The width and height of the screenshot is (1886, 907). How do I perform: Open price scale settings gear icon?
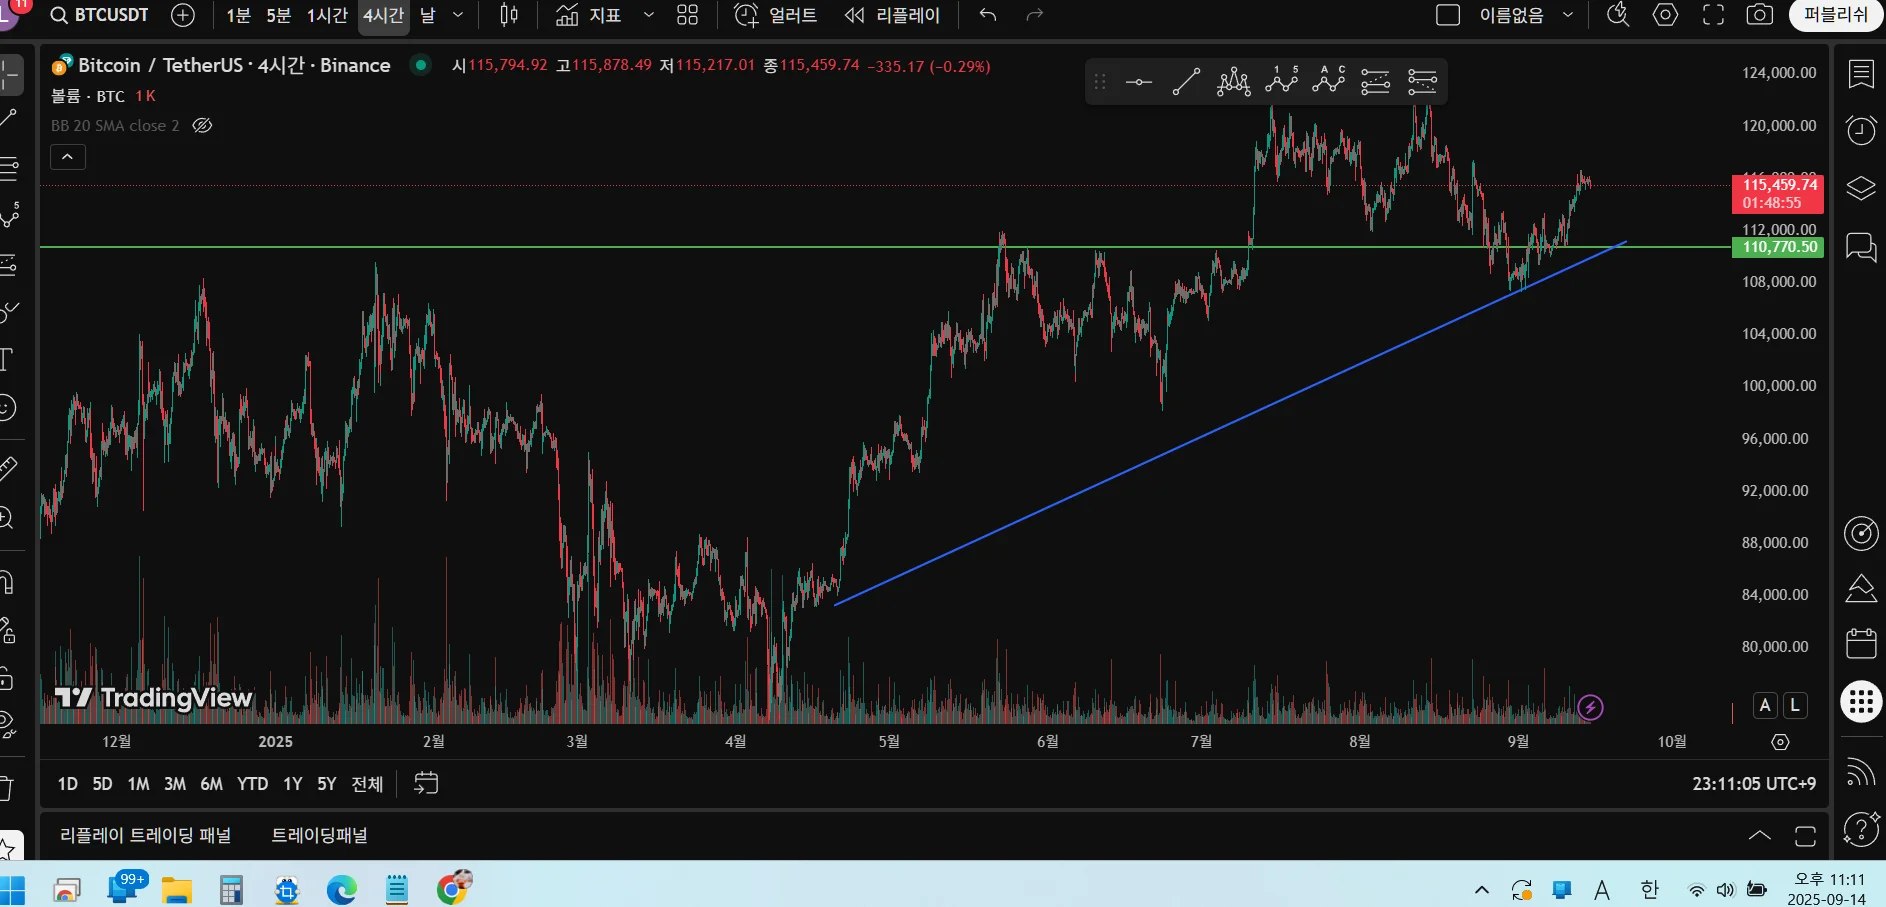click(x=1780, y=742)
